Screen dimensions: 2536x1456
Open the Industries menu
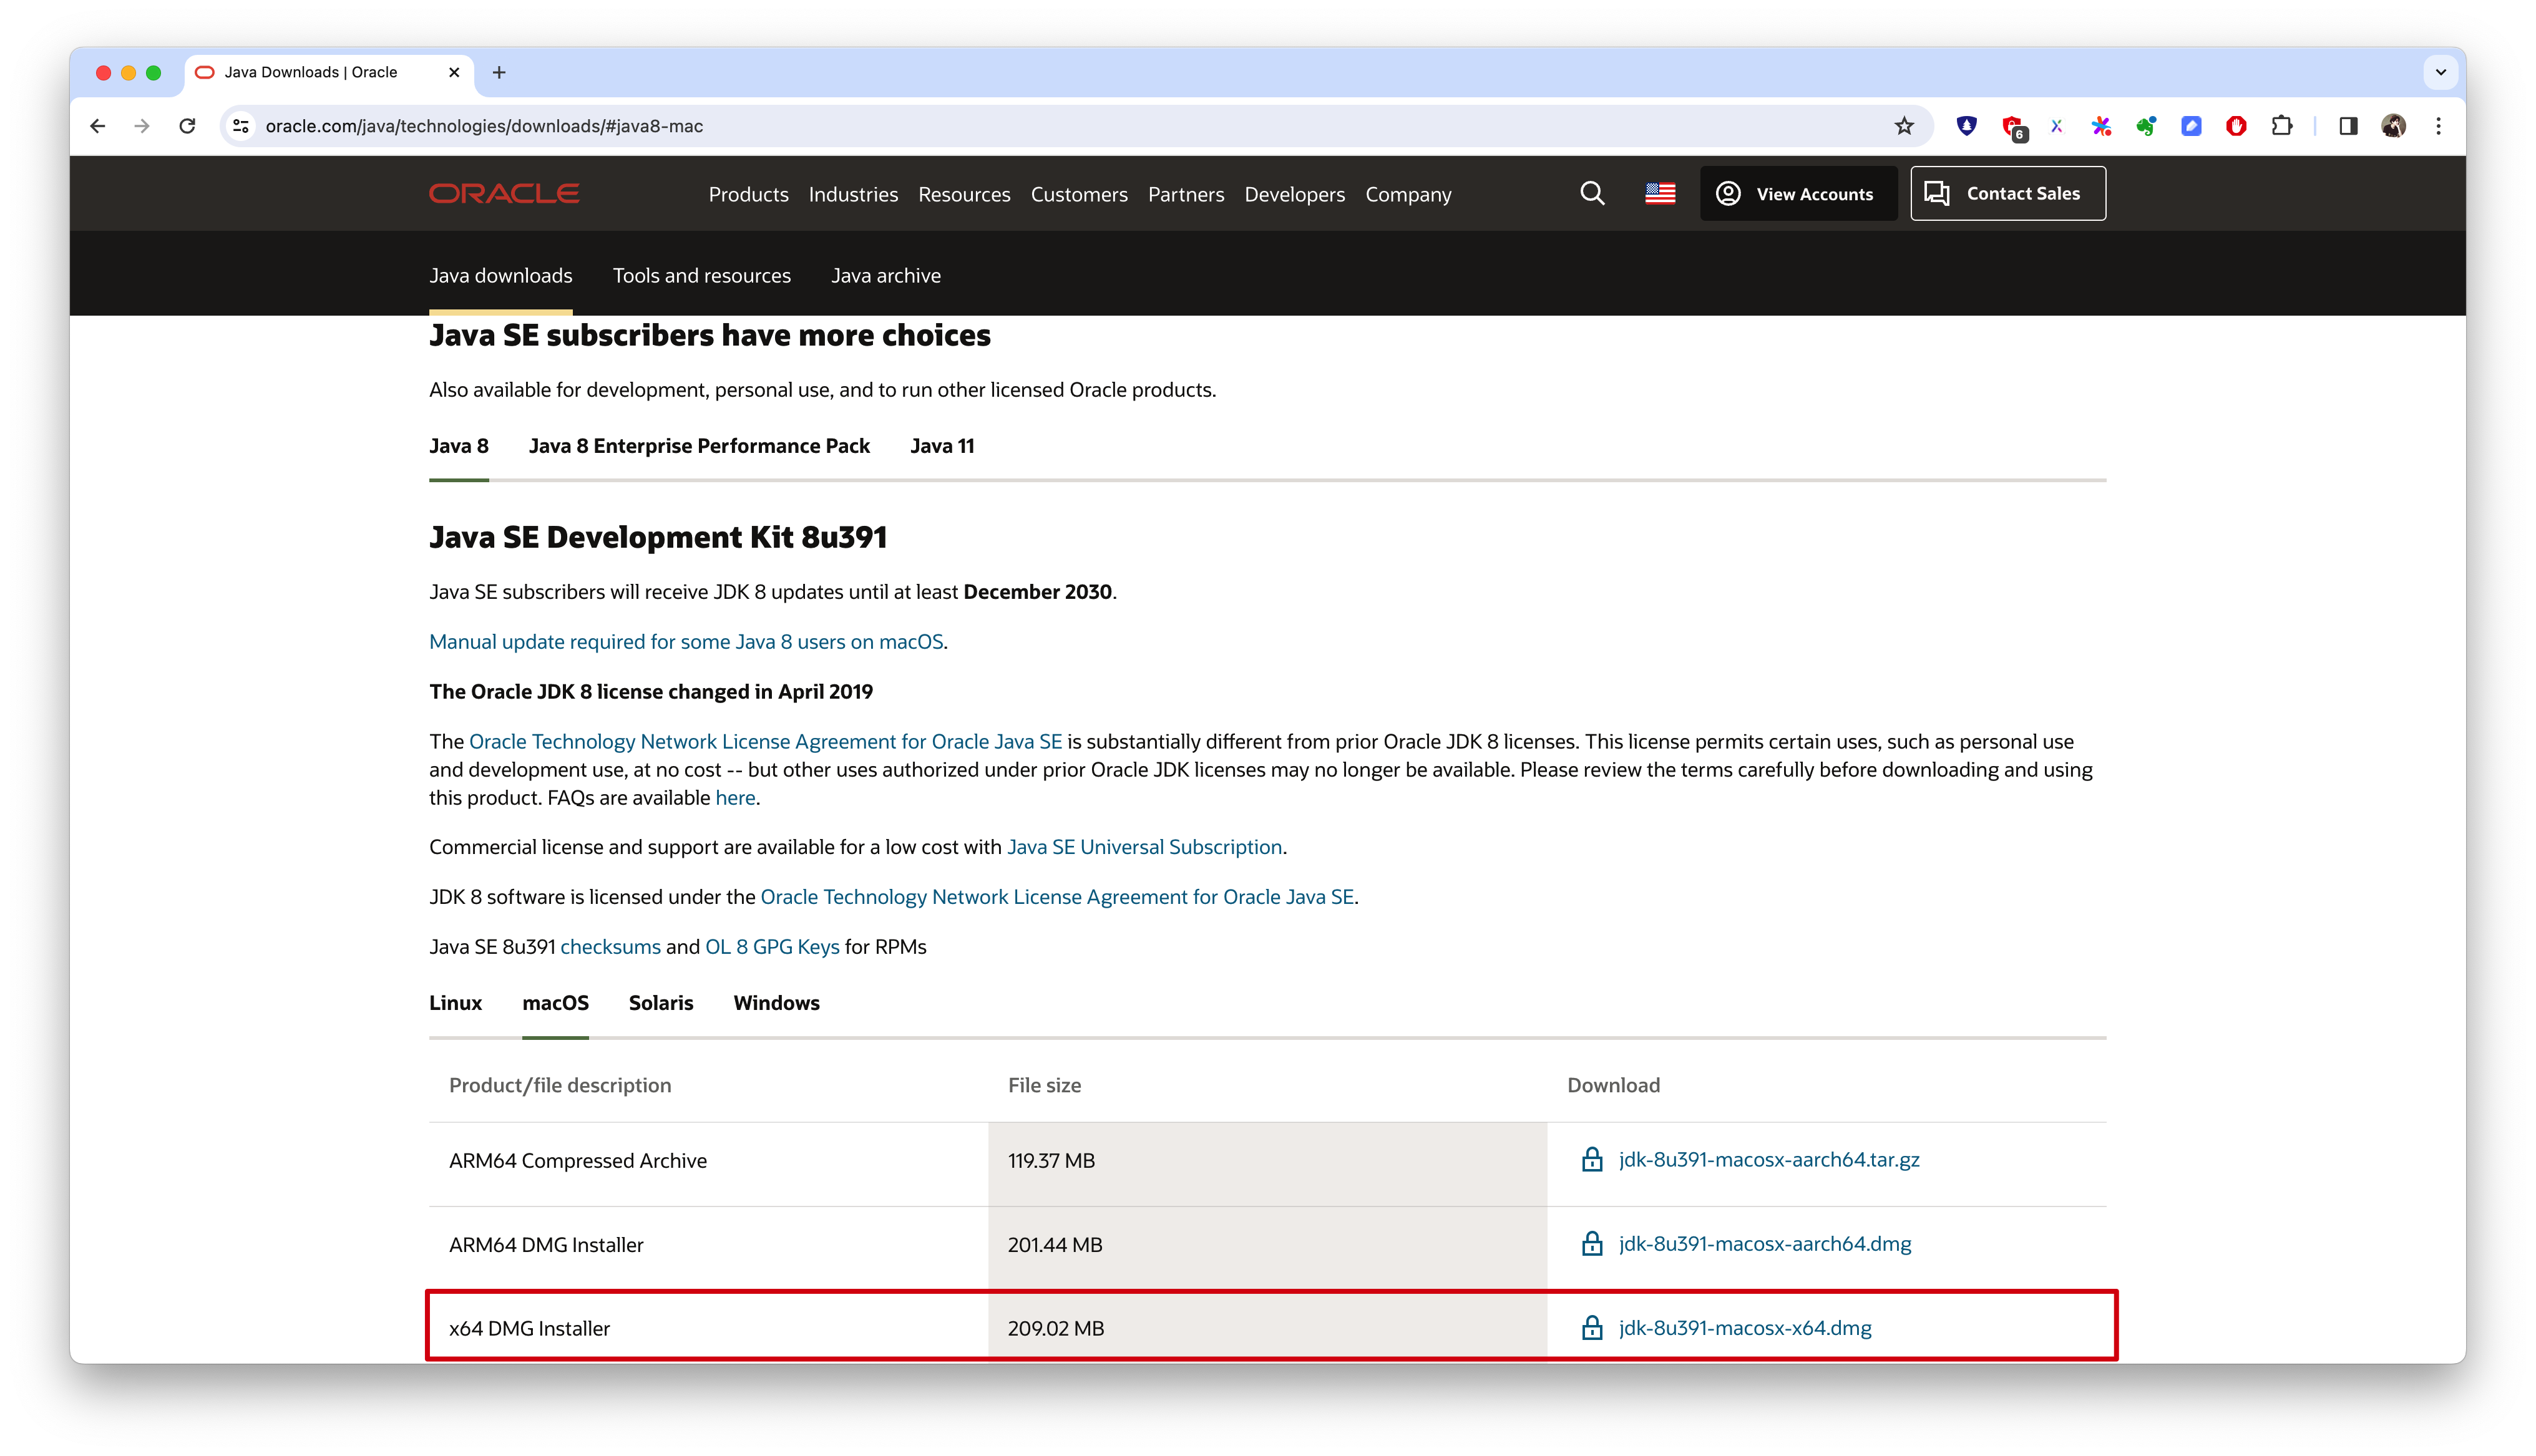[x=853, y=194]
